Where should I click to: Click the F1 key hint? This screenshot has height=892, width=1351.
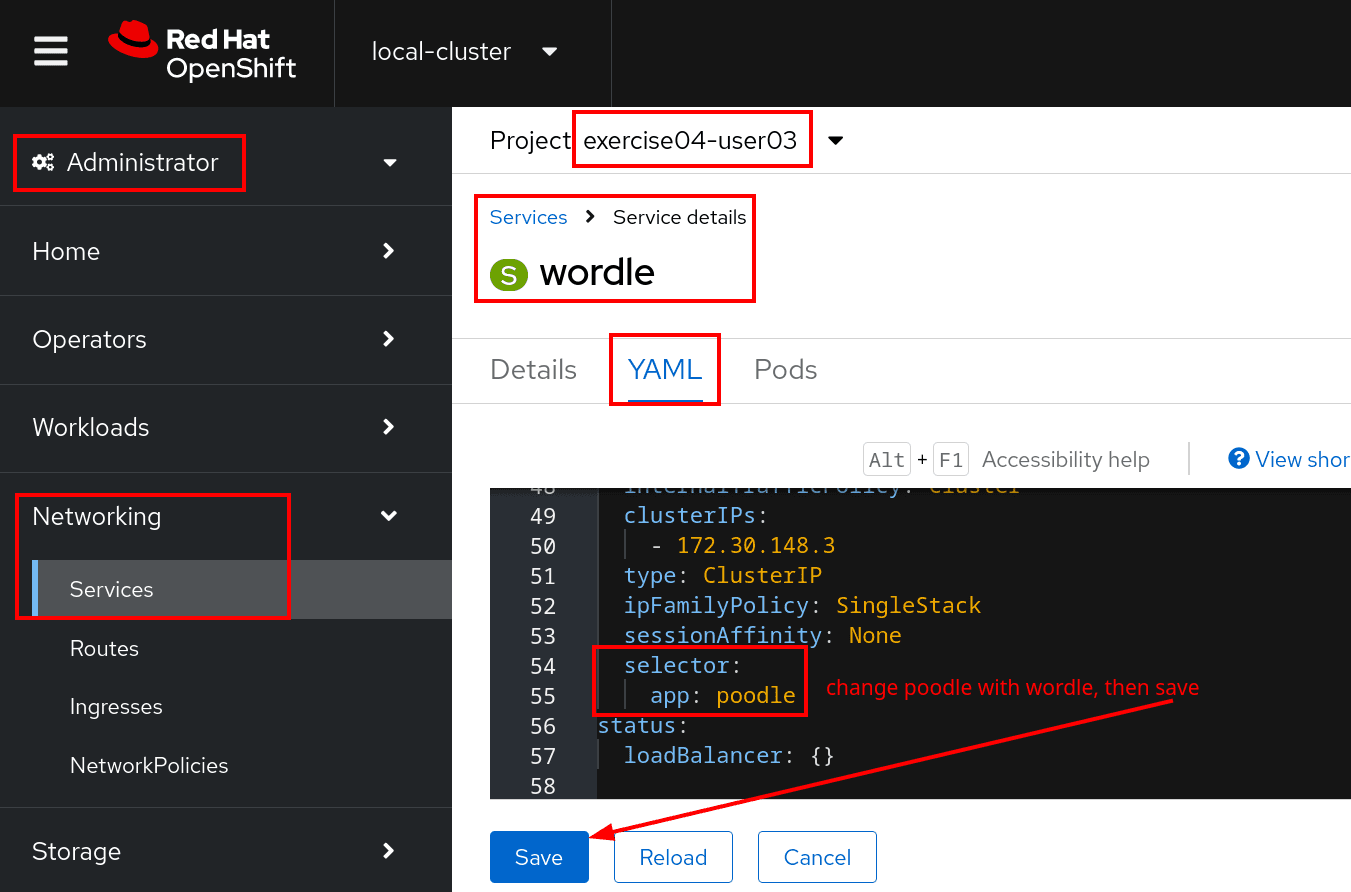pyautogui.click(x=951, y=459)
